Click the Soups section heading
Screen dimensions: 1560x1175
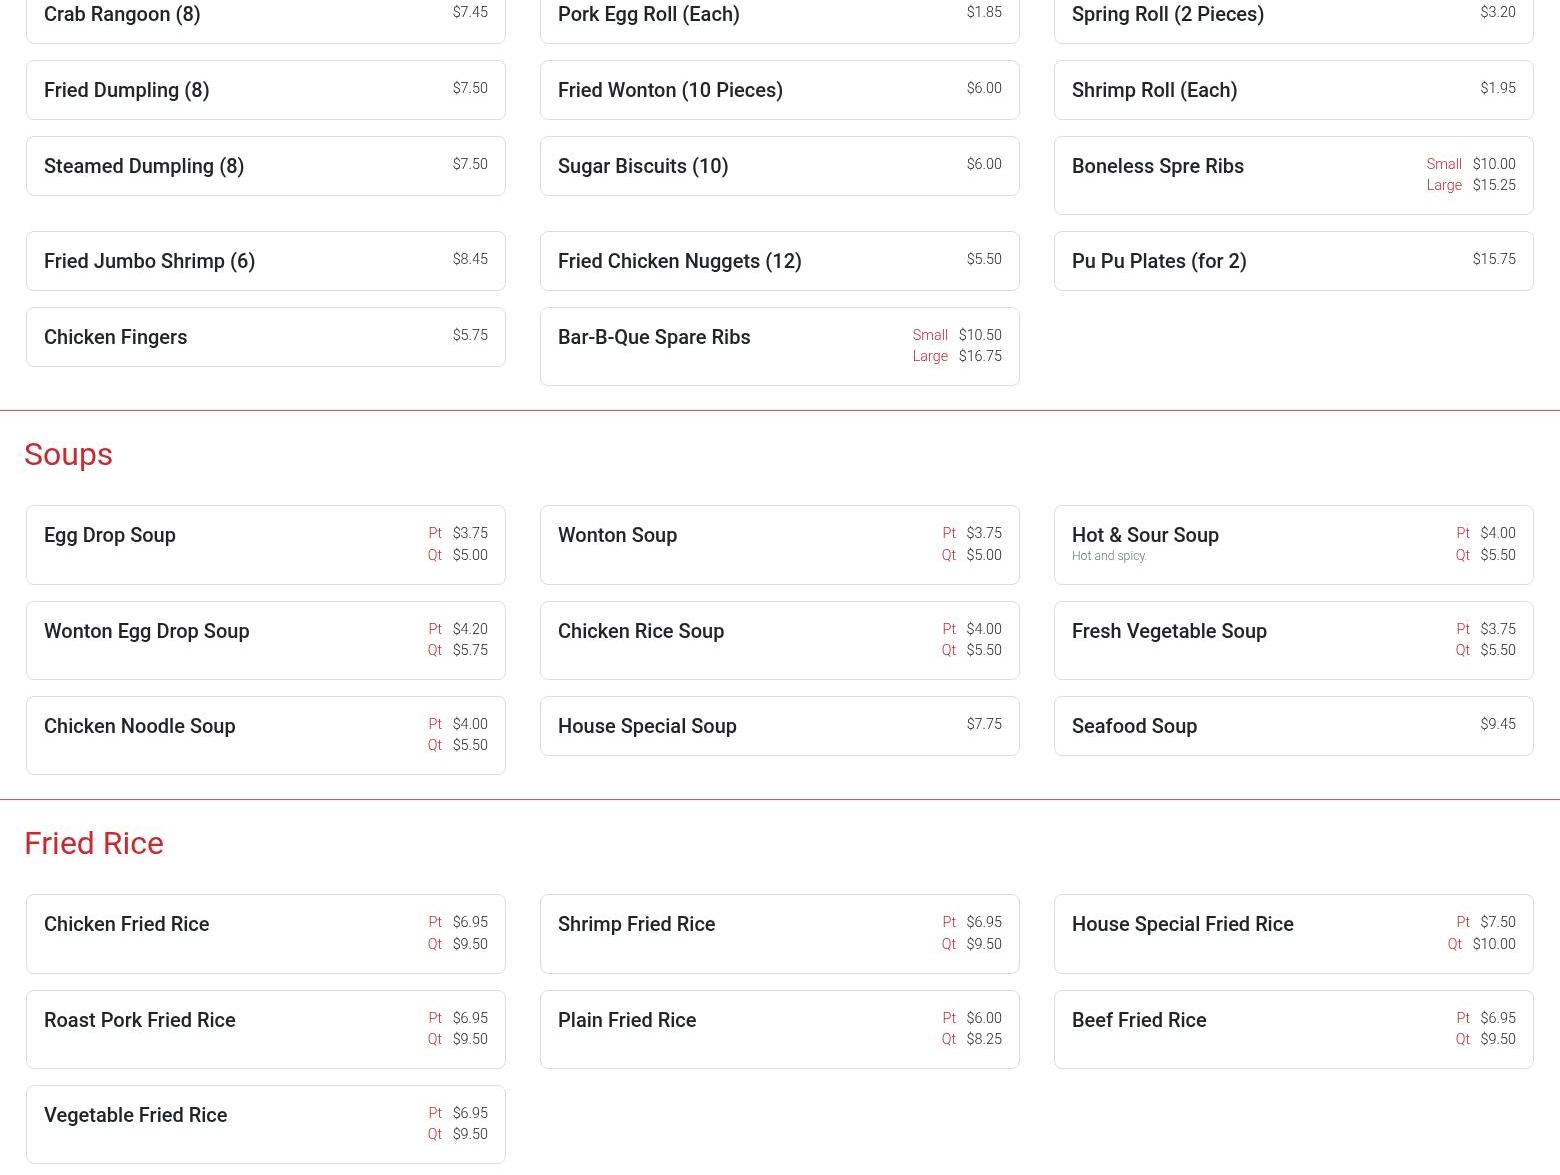68,454
